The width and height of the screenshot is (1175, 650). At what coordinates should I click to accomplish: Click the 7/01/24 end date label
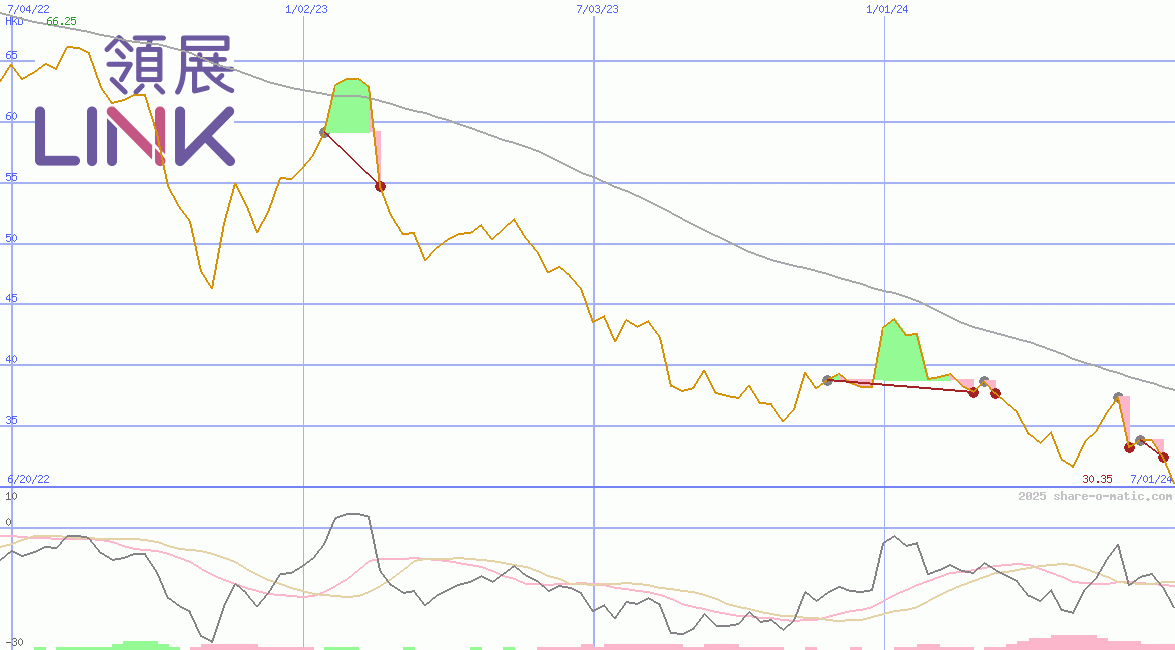pyautogui.click(x=1151, y=478)
